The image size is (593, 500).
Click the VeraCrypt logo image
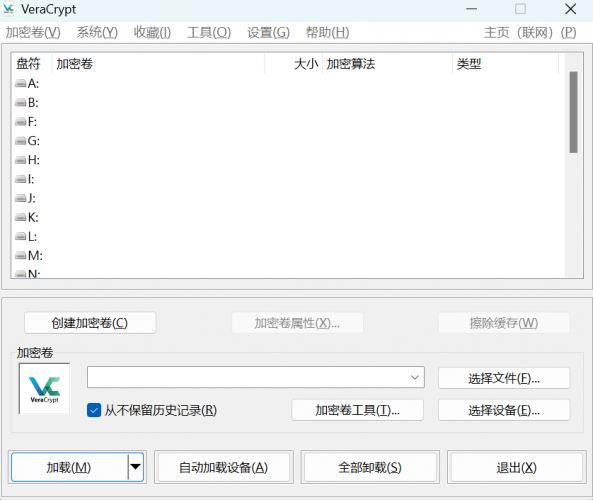point(44,388)
